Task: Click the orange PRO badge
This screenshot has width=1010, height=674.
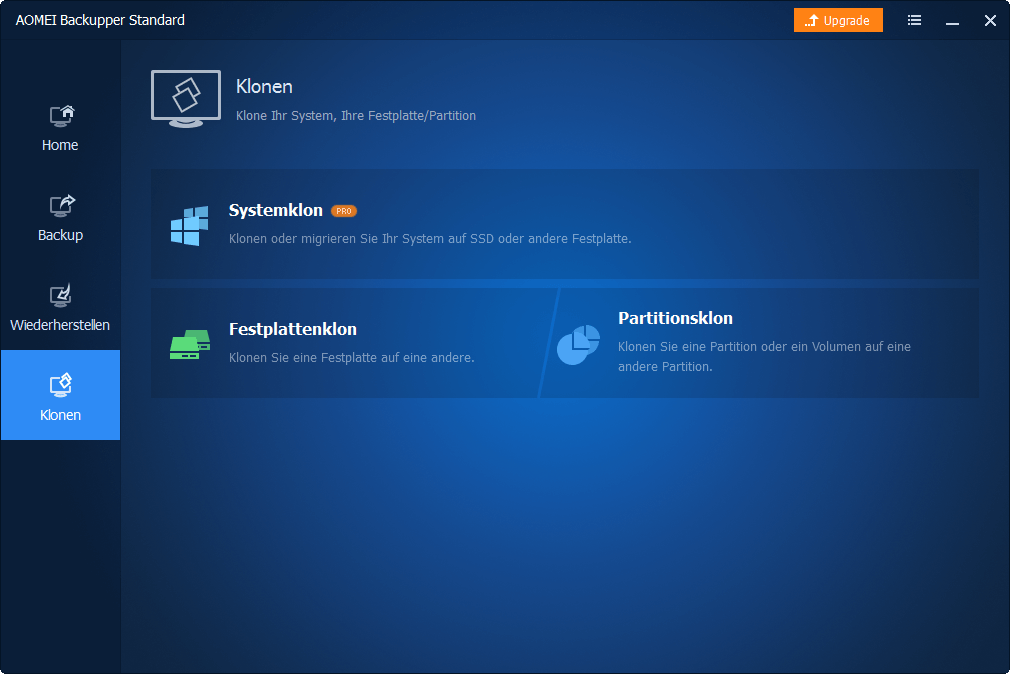Action: point(344,211)
